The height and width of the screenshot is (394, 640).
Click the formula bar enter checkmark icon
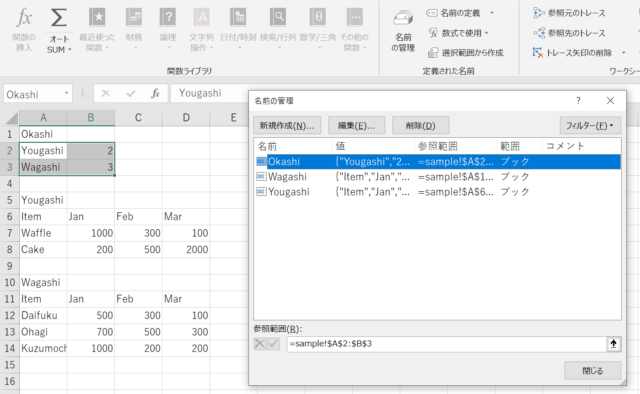click(x=131, y=93)
